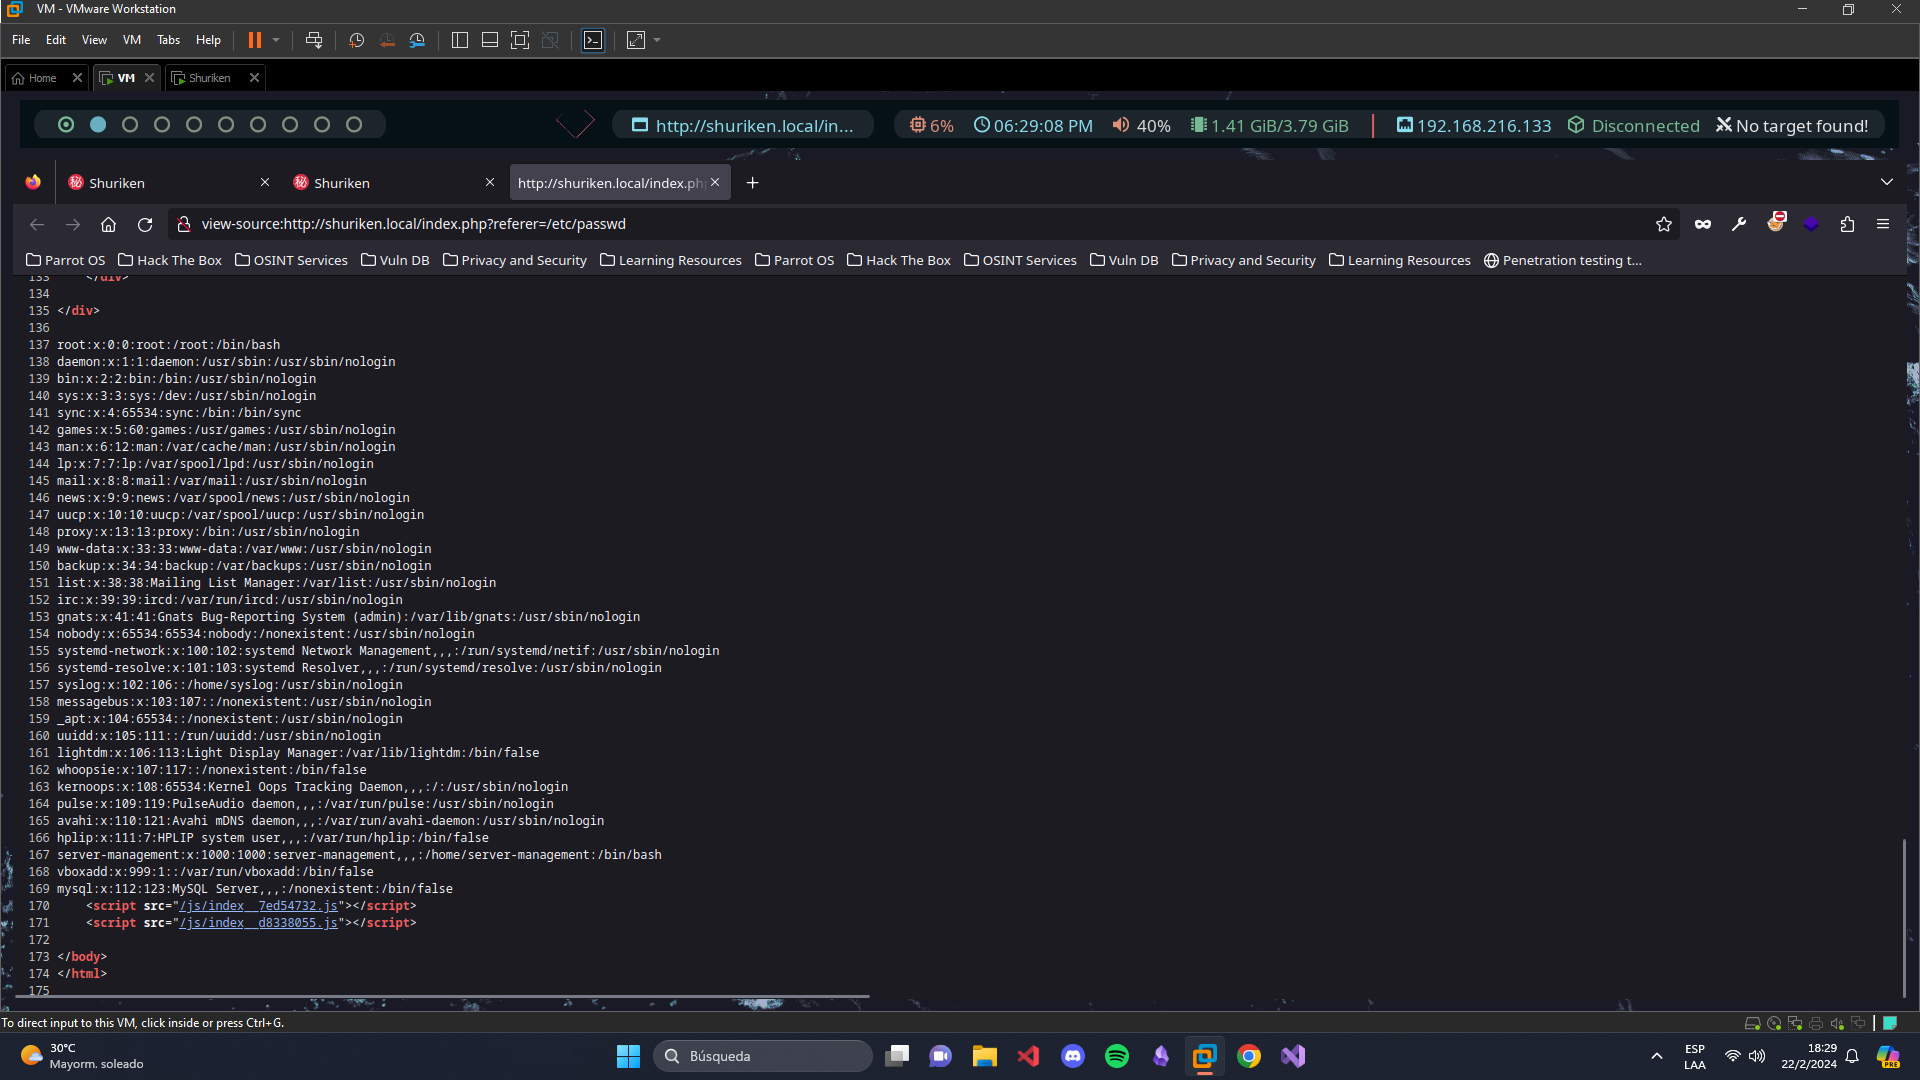Close the index.php Firefox tab
The image size is (1920, 1080).
715,183
